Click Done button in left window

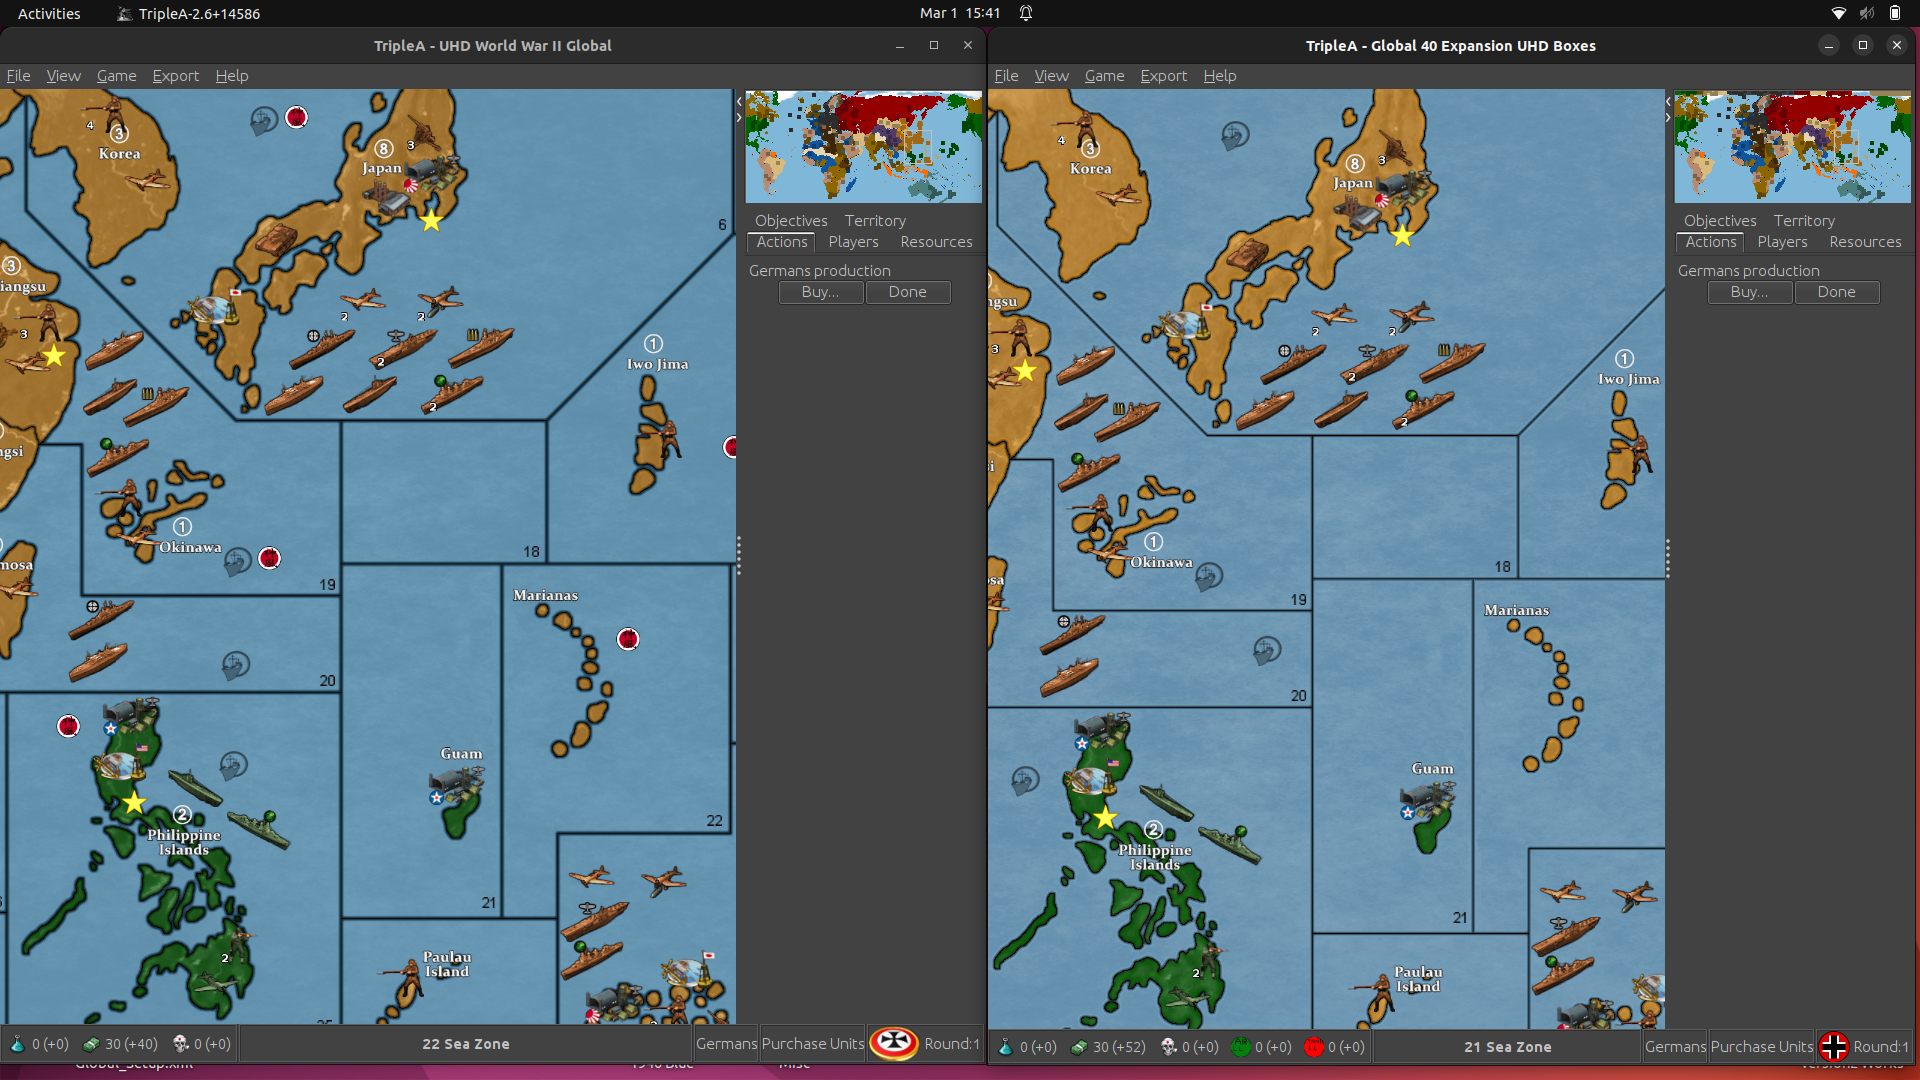coord(907,292)
